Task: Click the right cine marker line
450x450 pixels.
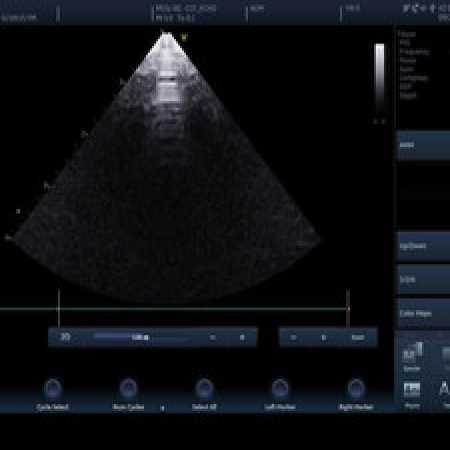Action: click(x=348, y=308)
